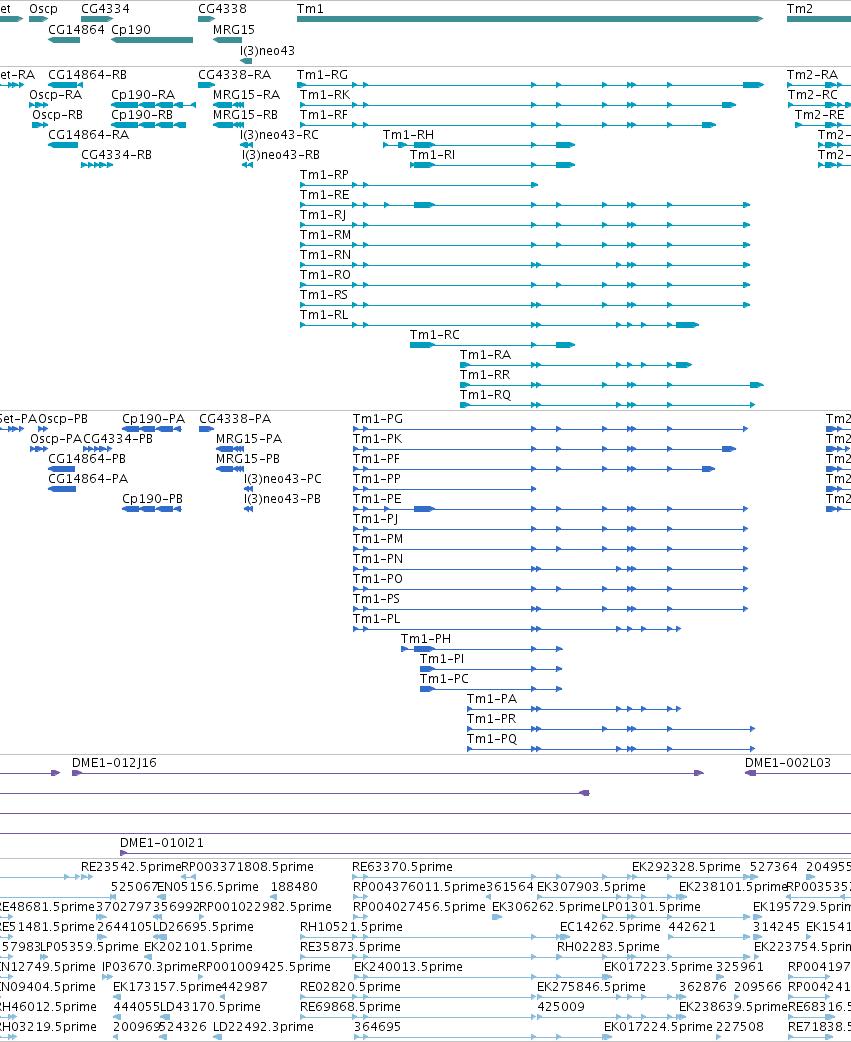Select protein Tm1-PK
851x1042 pixels.
tap(544, 449)
